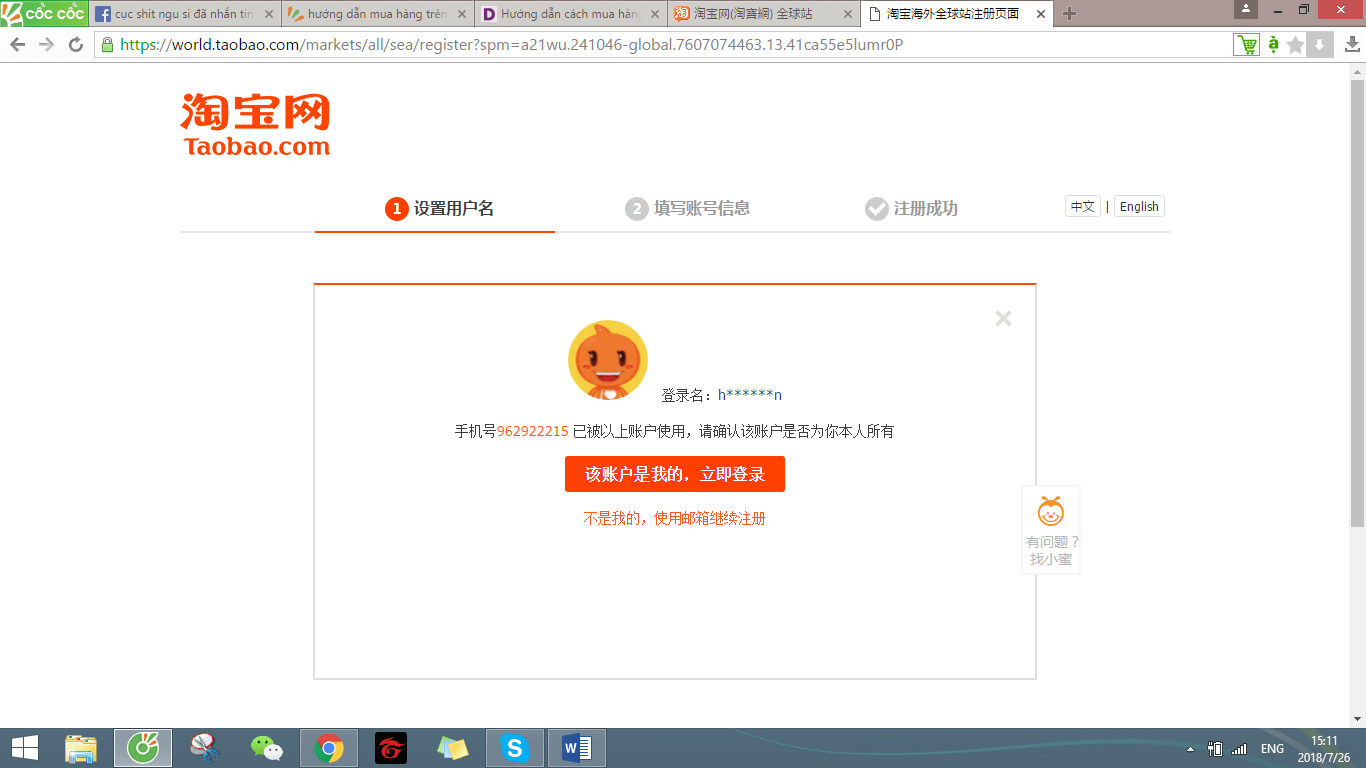Click 该账户是我的，立即登录 button

[675, 474]
